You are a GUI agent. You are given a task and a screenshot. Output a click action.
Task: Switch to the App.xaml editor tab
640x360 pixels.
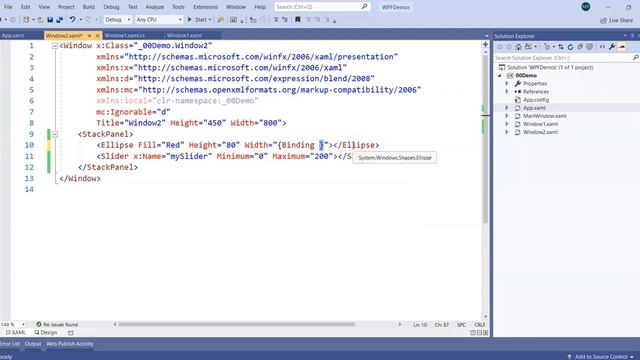(x=12, y=36)
